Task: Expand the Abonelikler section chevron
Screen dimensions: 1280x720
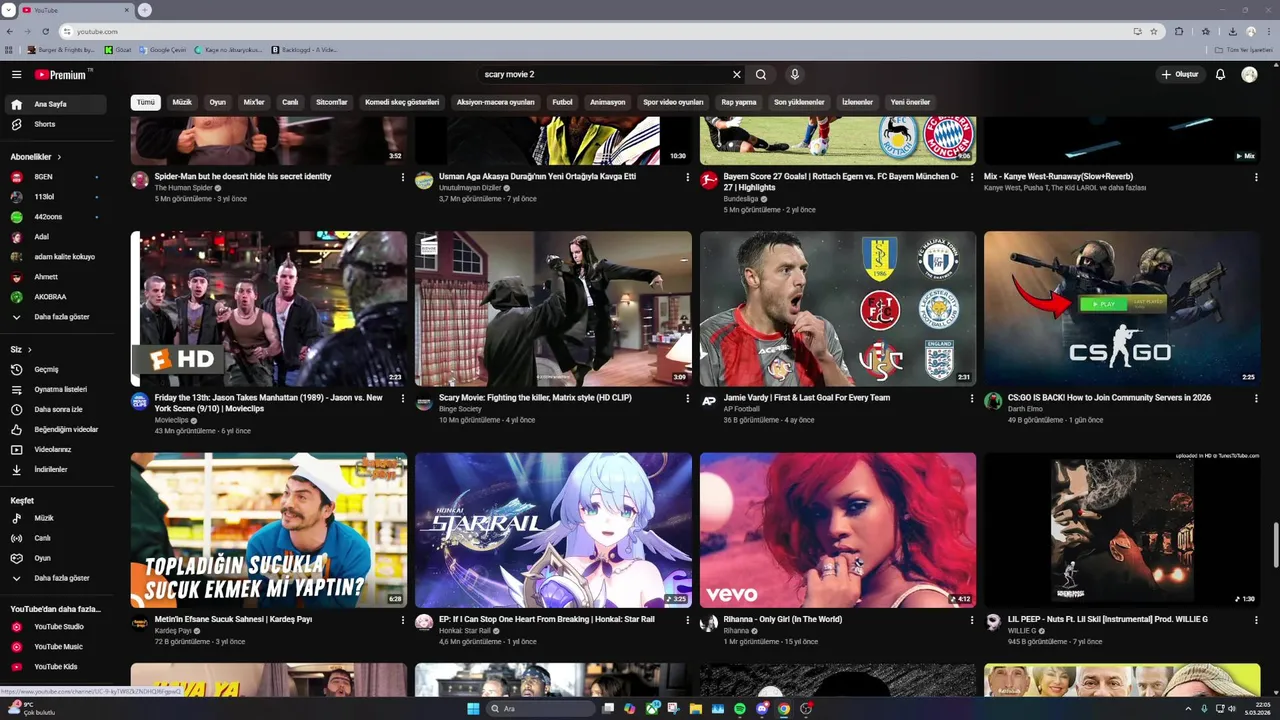Action: (x=59, y=157)
